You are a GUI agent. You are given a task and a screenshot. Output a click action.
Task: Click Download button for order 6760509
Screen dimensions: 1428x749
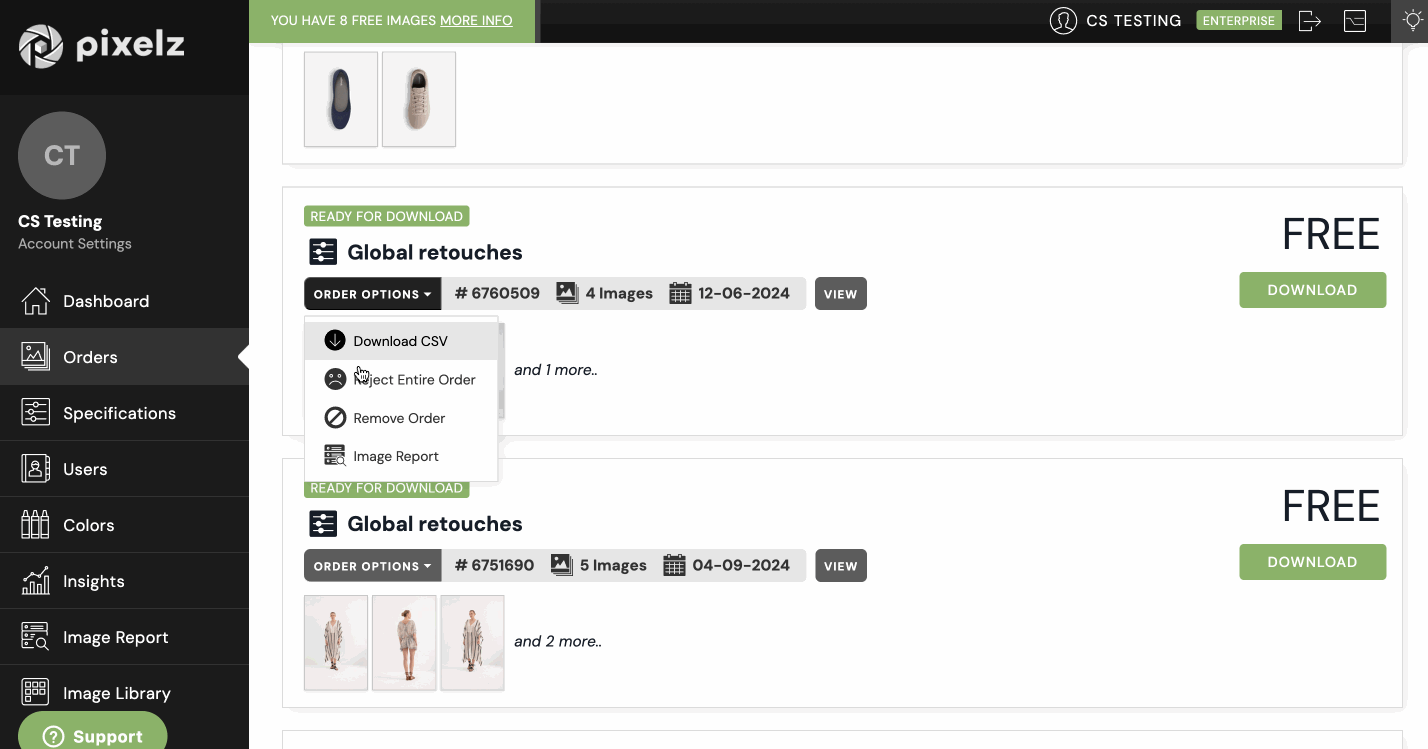pos(1312,290)
